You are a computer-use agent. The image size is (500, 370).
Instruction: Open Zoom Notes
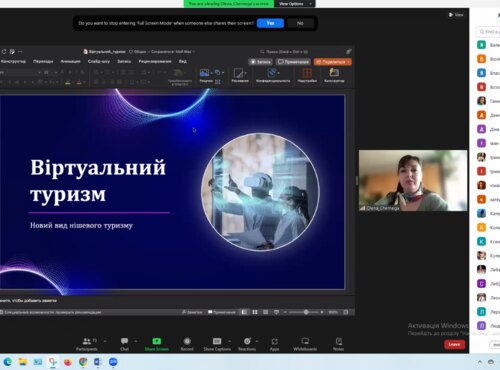coord(339,344)
